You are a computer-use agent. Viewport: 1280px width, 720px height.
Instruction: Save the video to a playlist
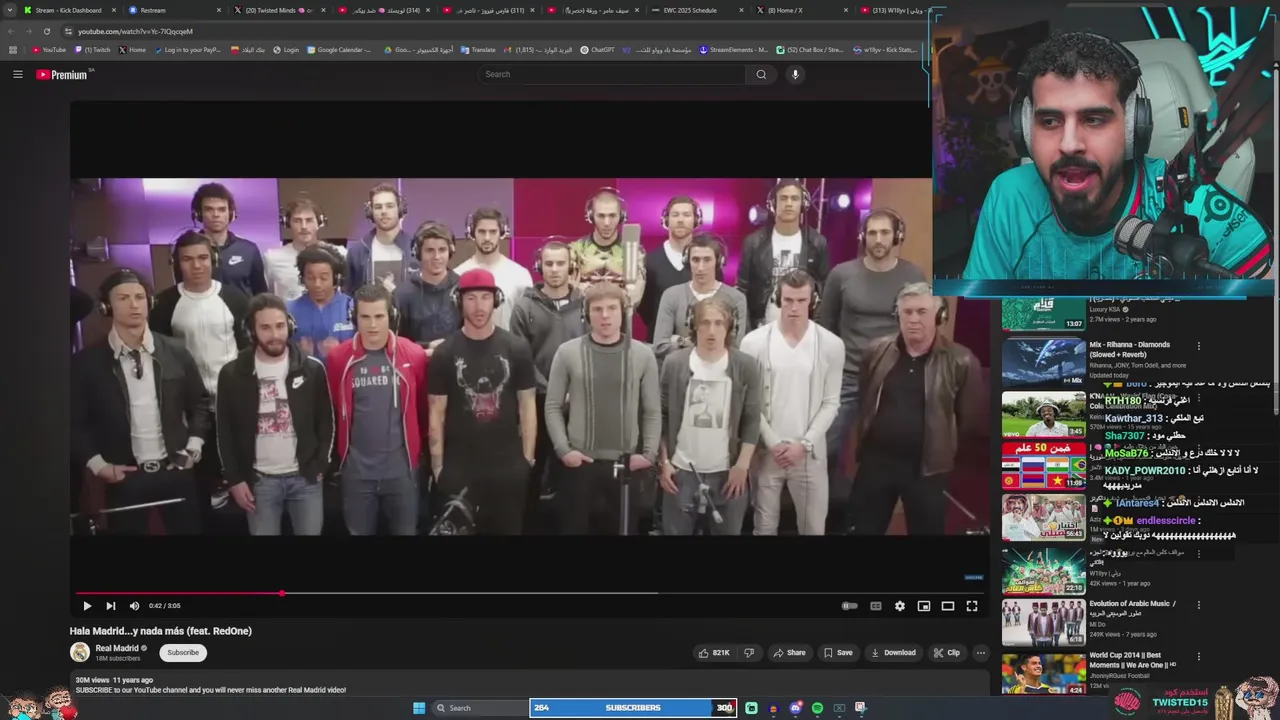coord(838,652)
